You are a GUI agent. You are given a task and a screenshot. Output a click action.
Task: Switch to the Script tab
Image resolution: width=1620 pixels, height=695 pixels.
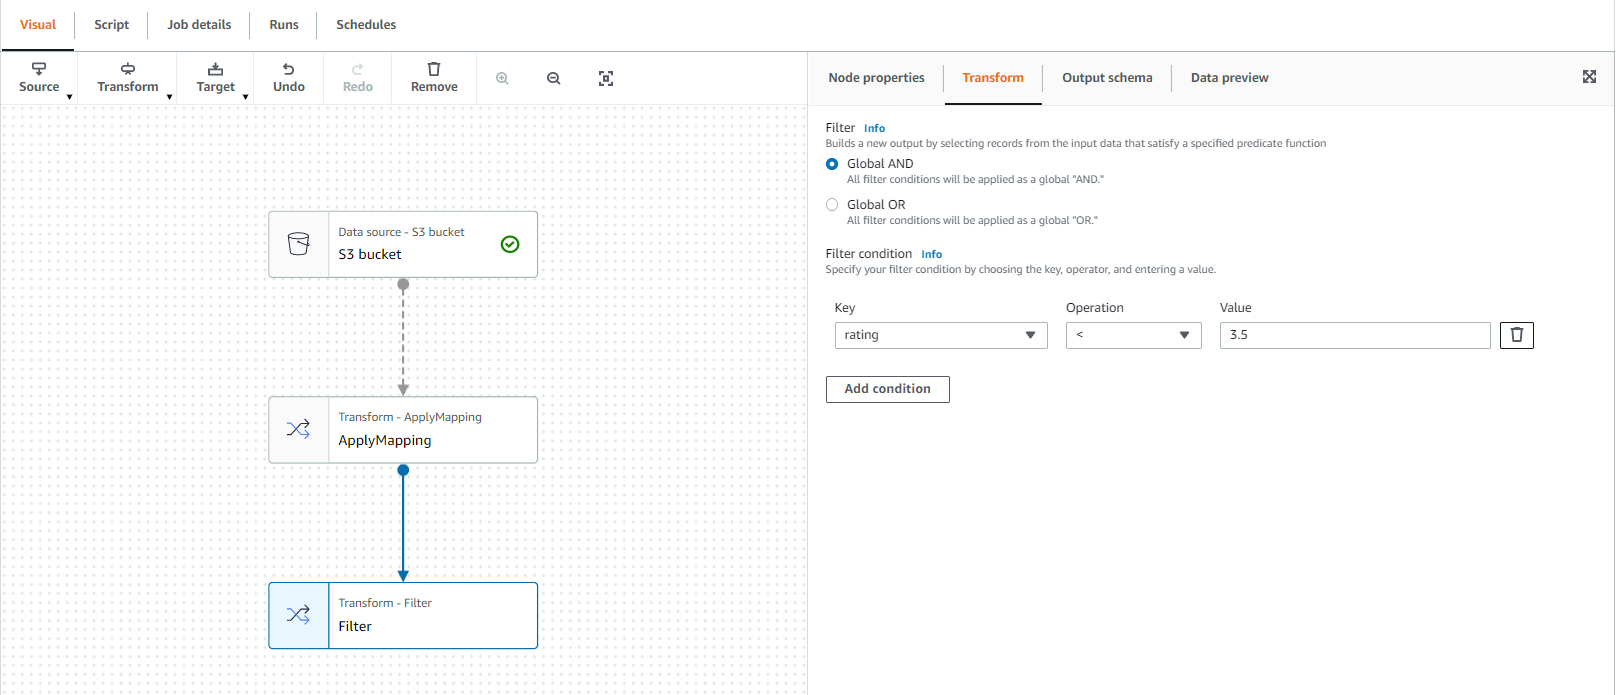click(x=111, y=25)
